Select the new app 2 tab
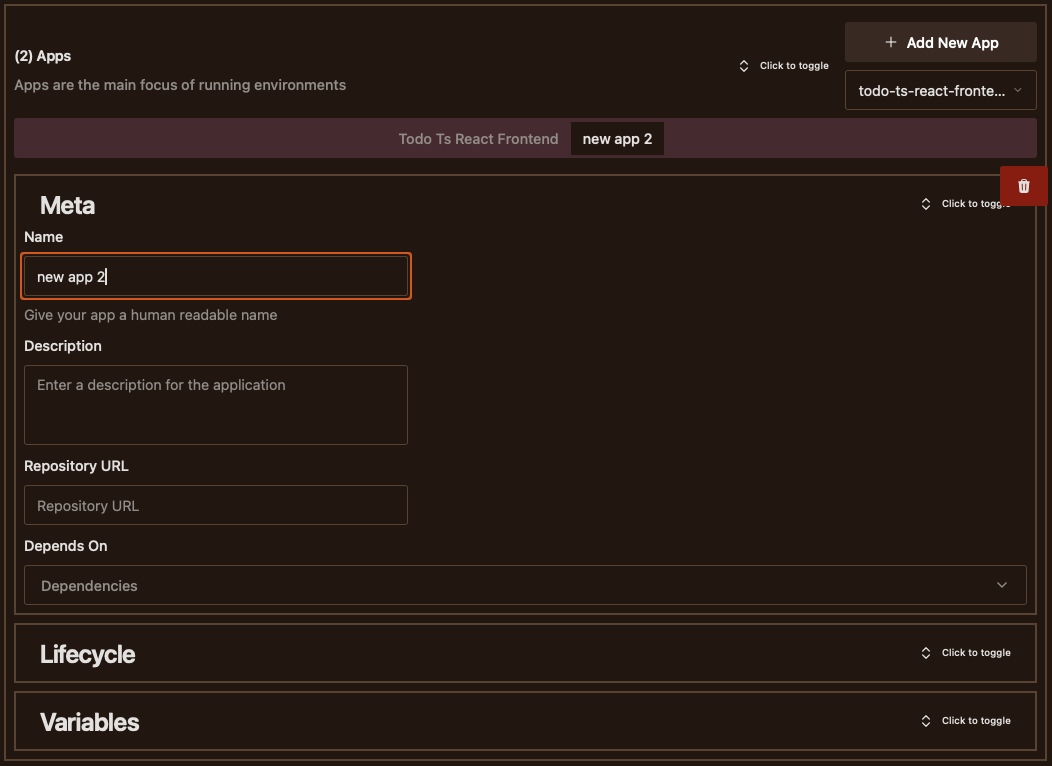 [617, 138]
